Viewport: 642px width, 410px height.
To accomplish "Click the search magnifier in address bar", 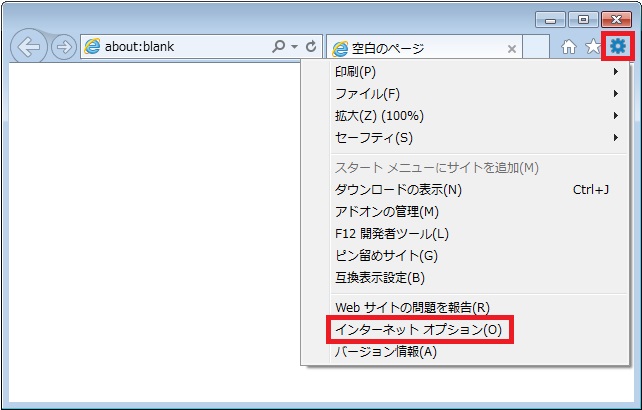I will click(278, 46).
